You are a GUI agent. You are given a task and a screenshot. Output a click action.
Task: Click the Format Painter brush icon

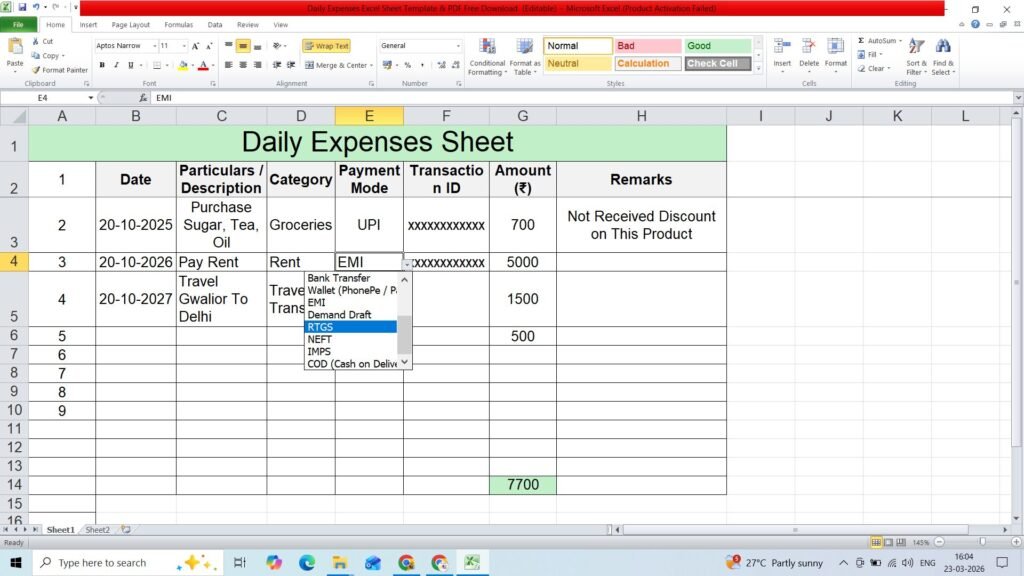pos(37,70)
